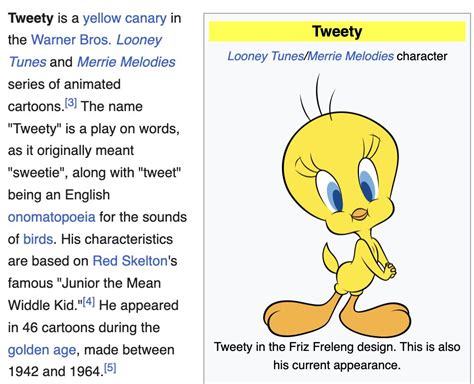Viewport: 474px width, 384px height.
Task: Click citation reference [5]
Action: [x=110, y=368]
